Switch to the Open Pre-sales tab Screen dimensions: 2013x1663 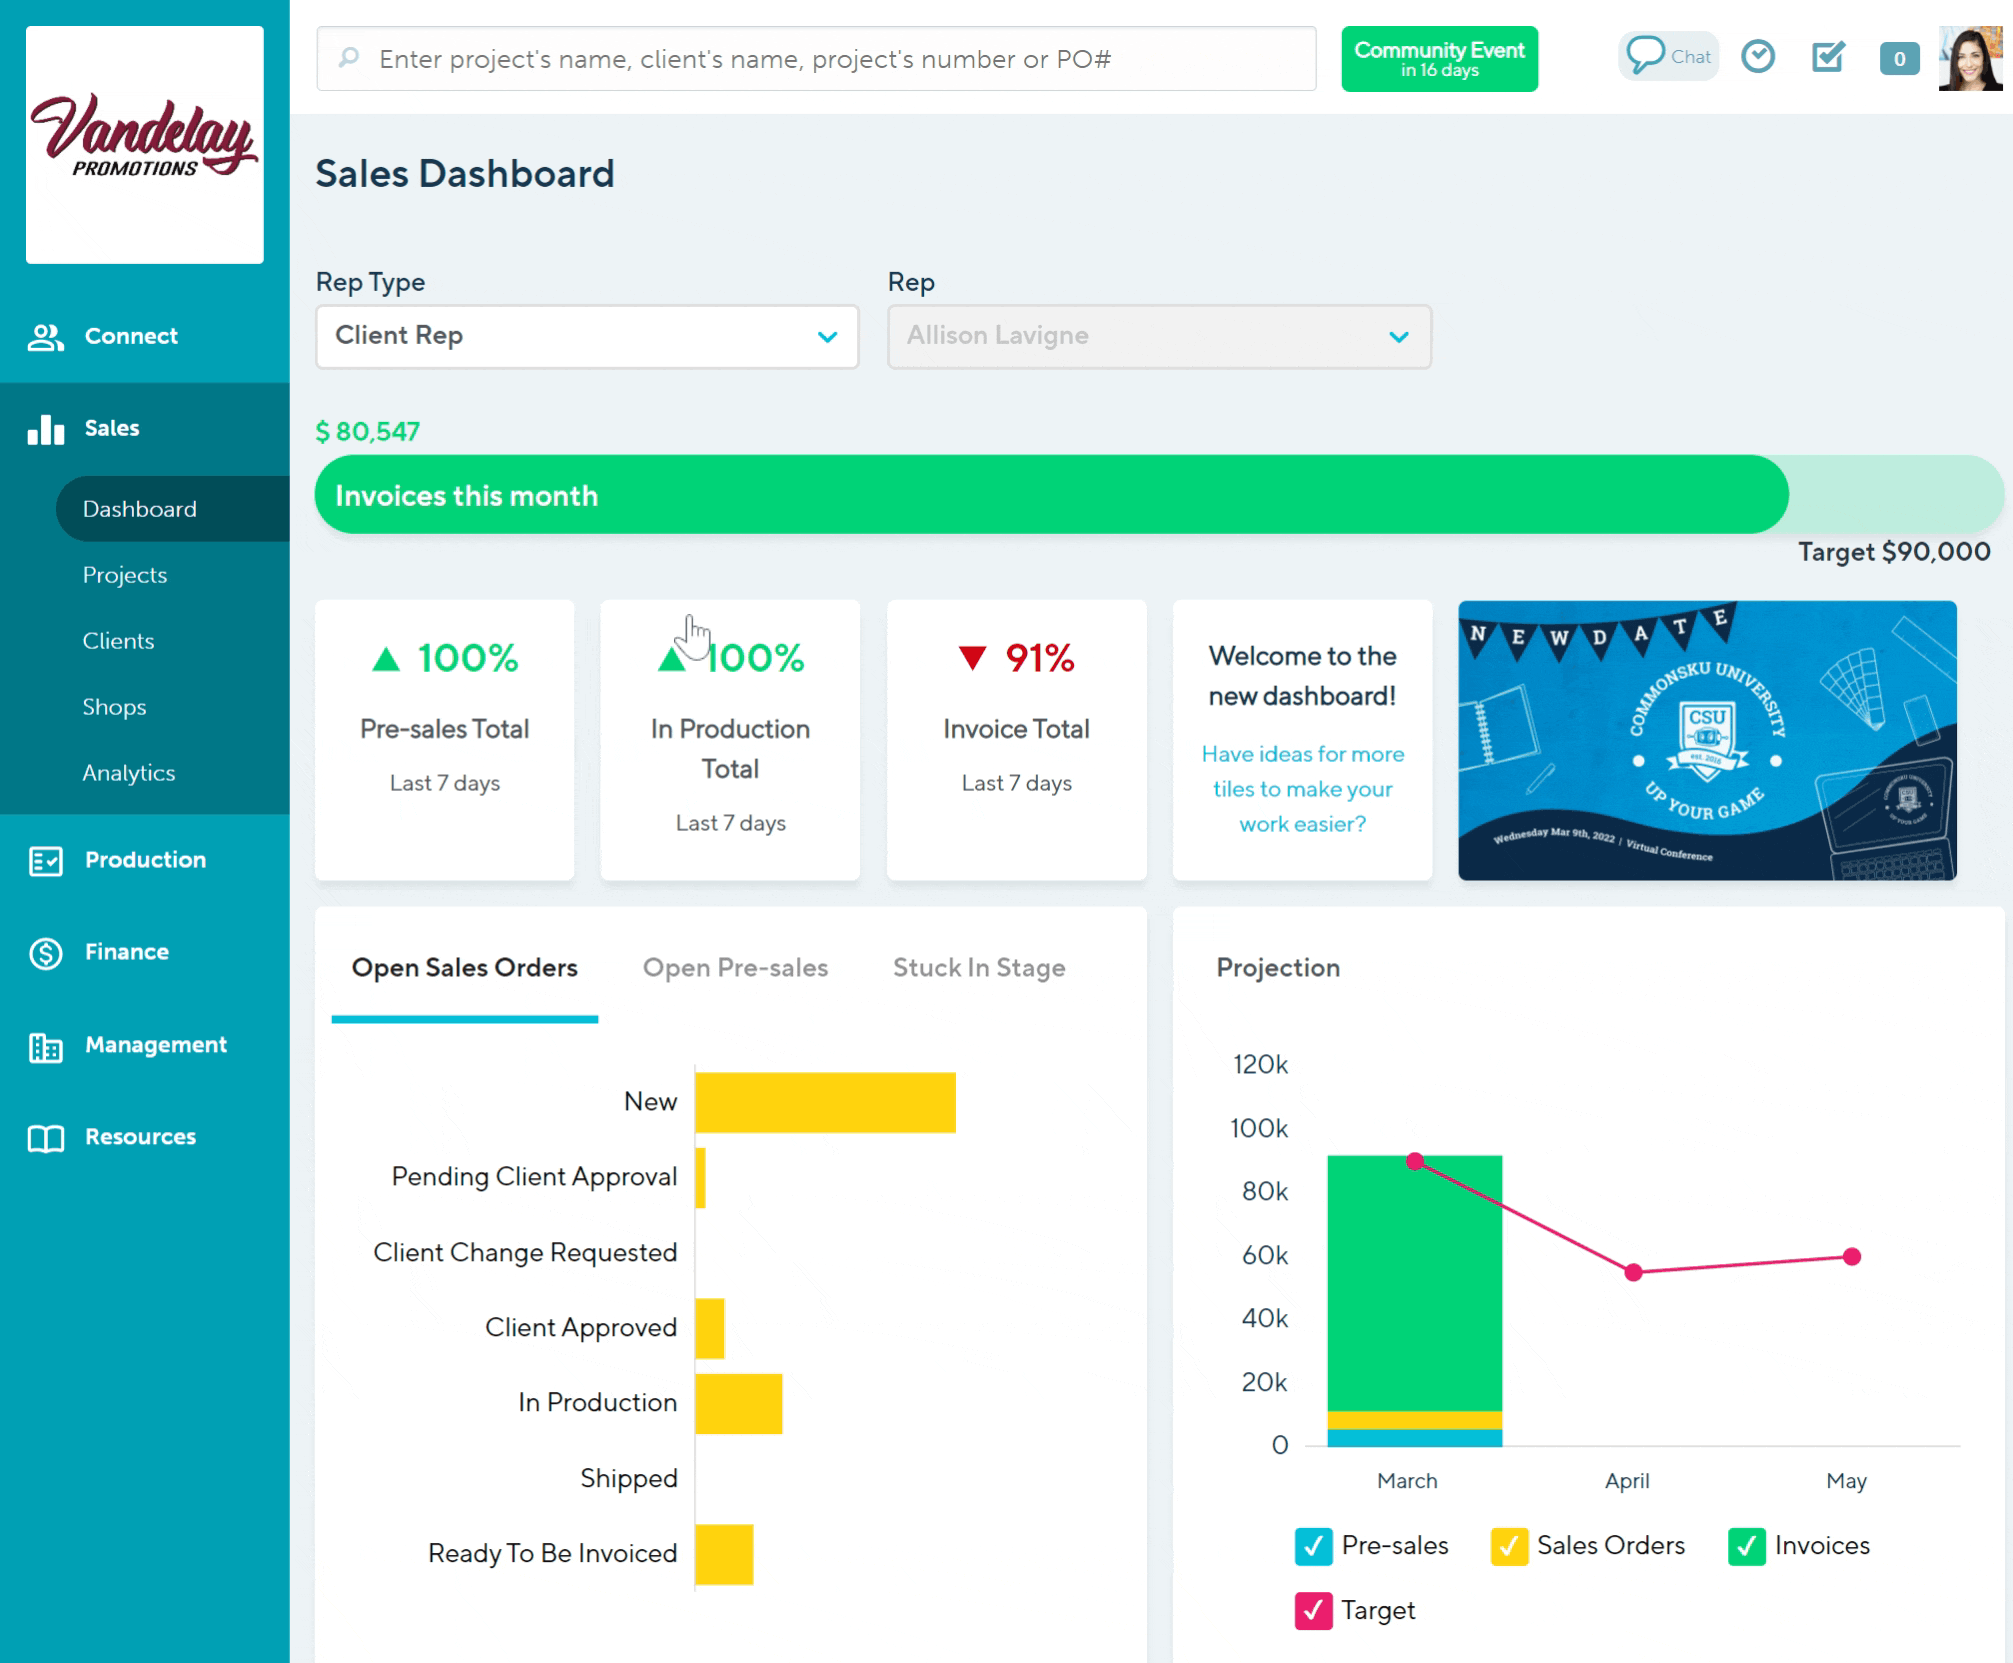click(x=735, y=968)
